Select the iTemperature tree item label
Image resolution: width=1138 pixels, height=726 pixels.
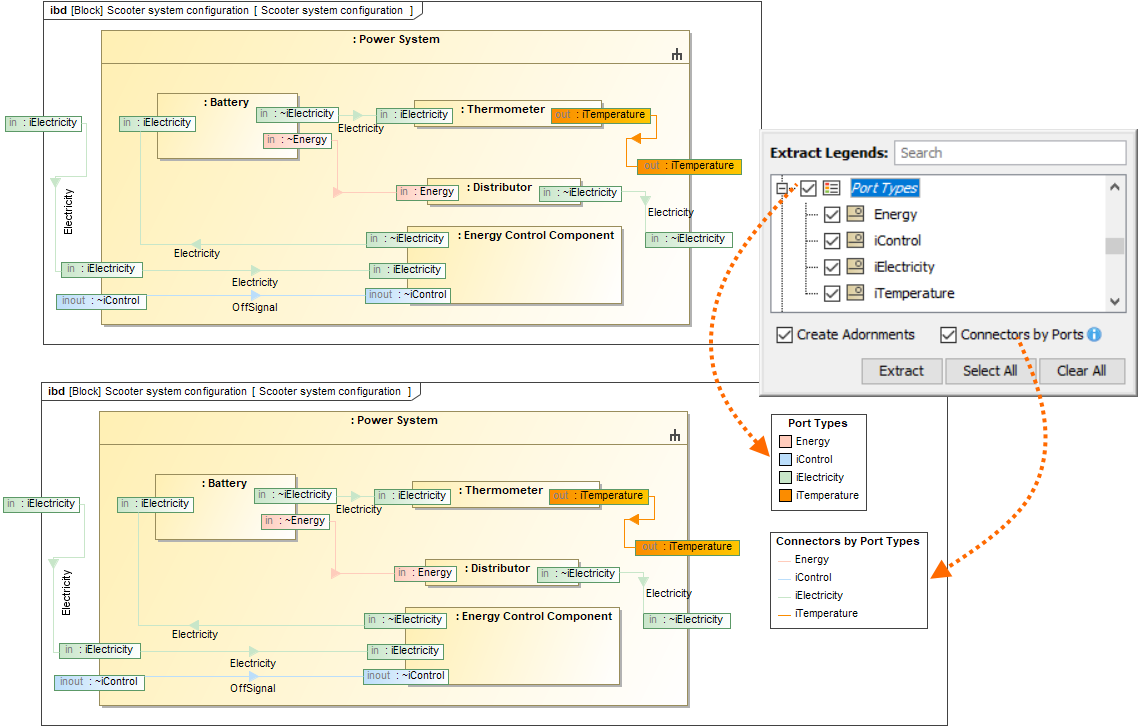pos(913,293)
